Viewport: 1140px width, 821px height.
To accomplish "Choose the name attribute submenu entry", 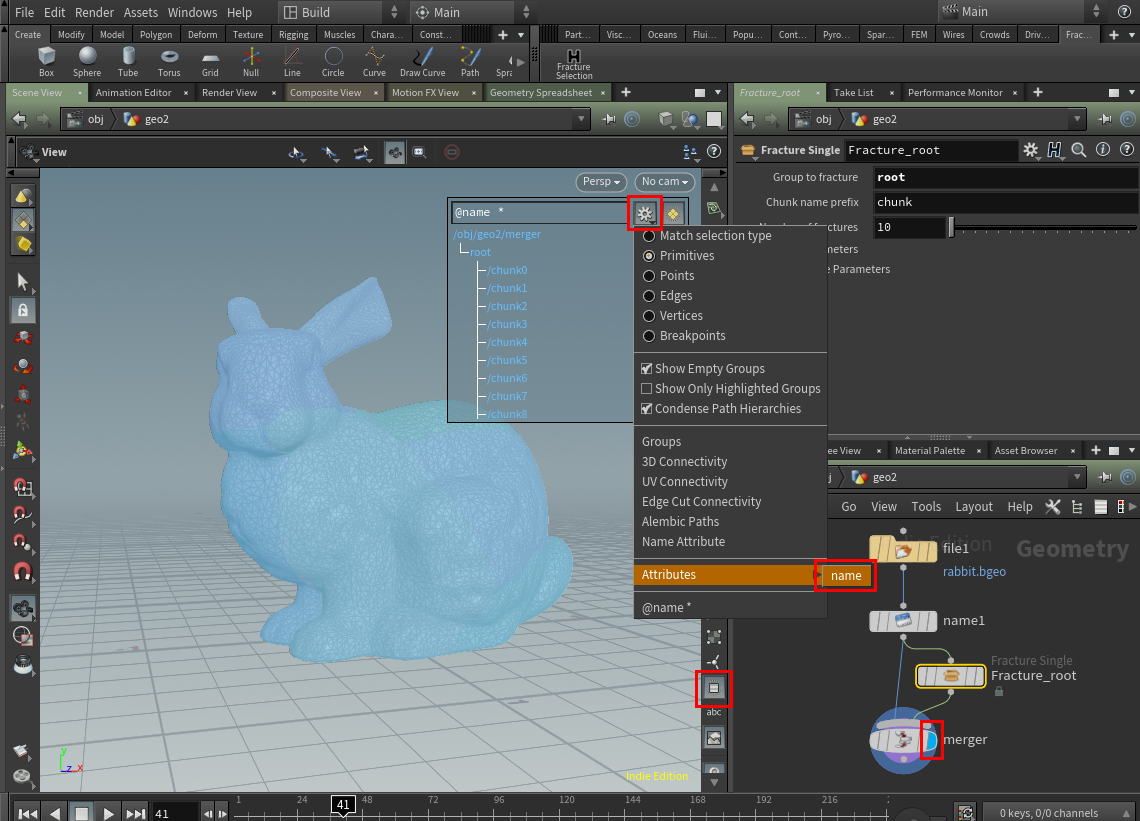I will pyautogui.click(x=845, y=576).
